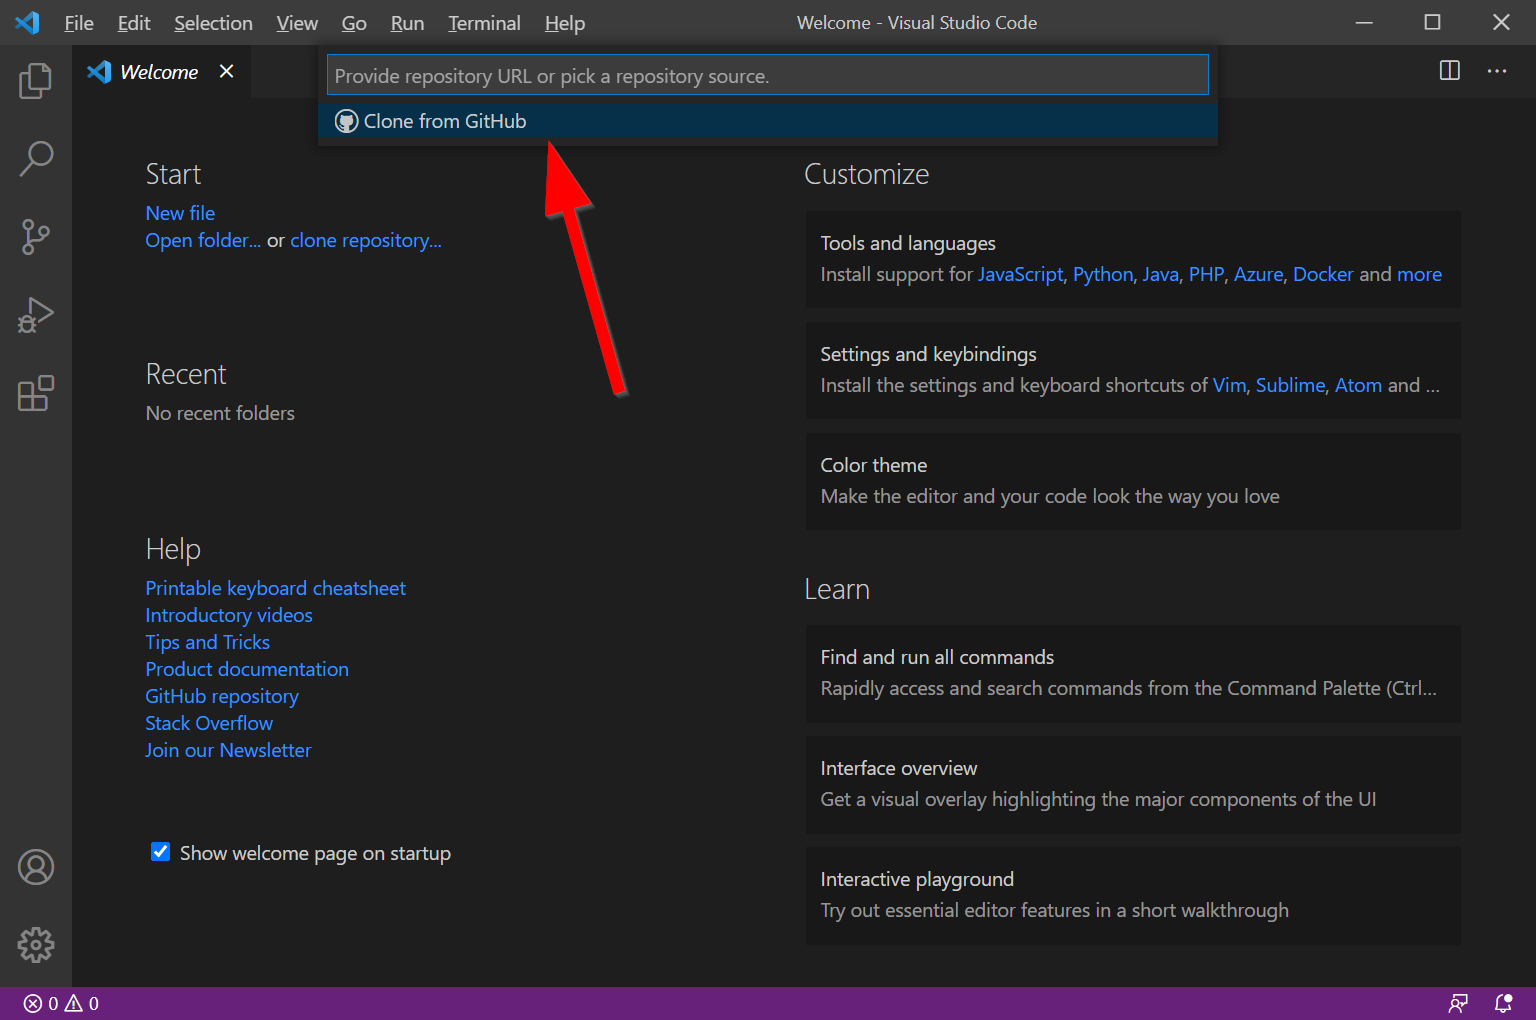Open Source Control view icon
The height and width of the screenshot is (1020, 1536).
point(36,237)
